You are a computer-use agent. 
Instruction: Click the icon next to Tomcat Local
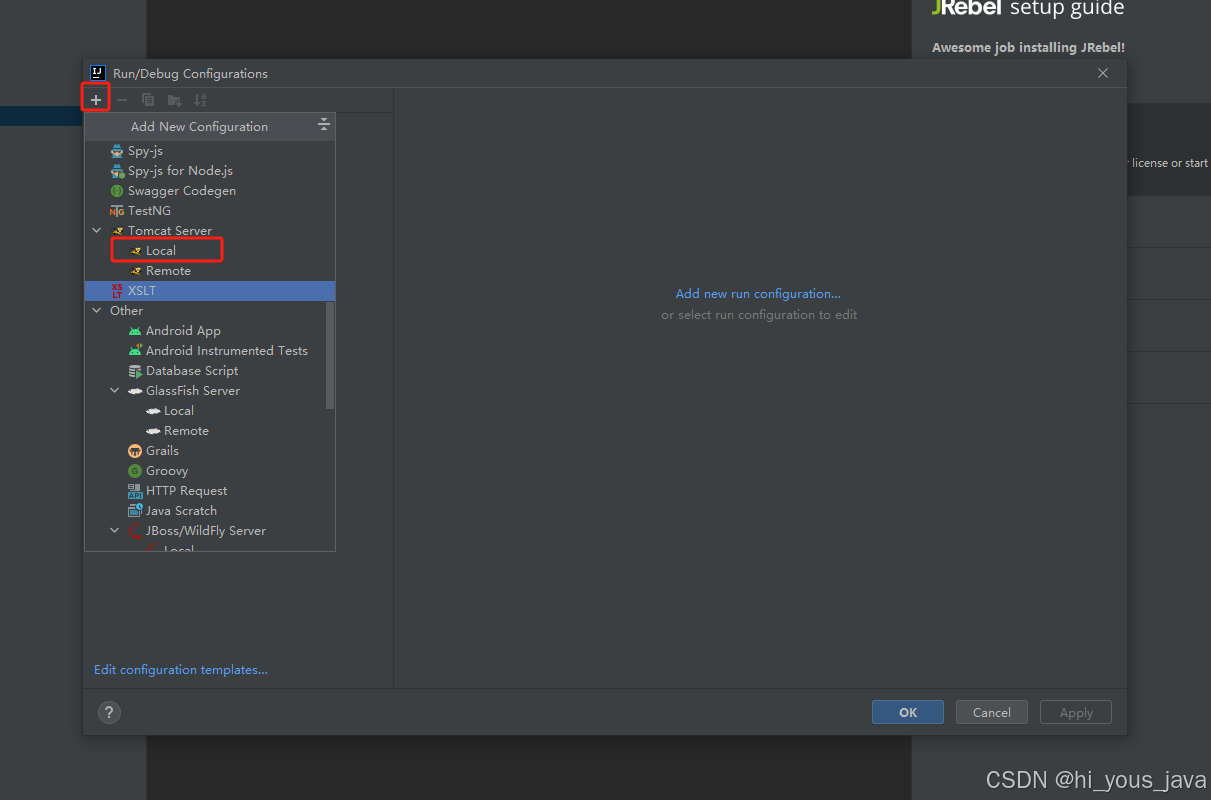[136, 251]
